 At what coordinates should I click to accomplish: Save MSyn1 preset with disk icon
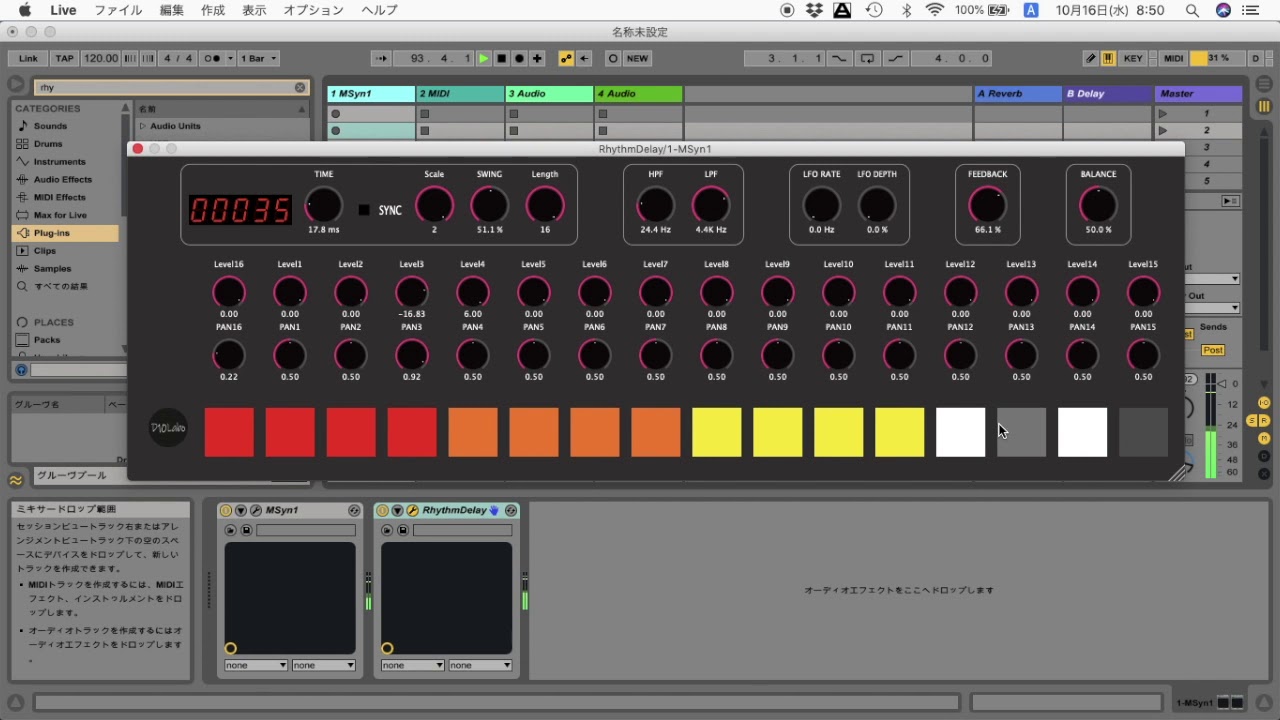[246, 530]
